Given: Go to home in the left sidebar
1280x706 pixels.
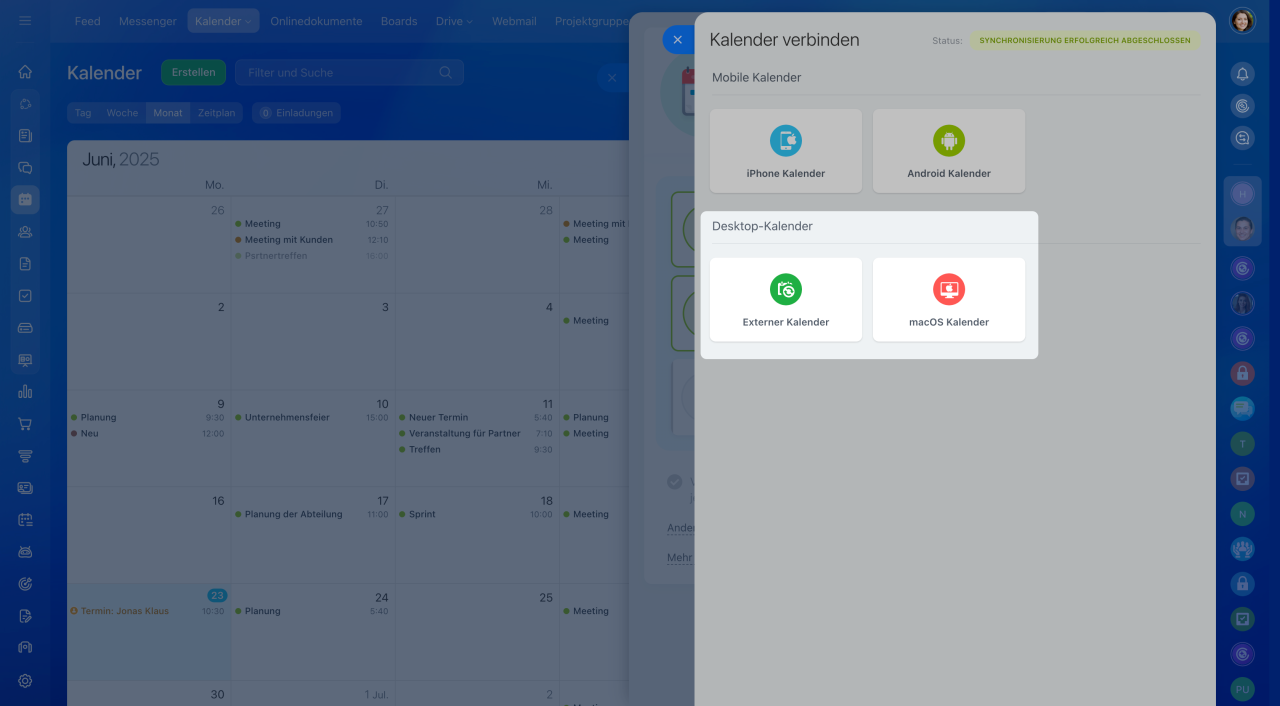Looking at the screenshot, I should 25,72.
